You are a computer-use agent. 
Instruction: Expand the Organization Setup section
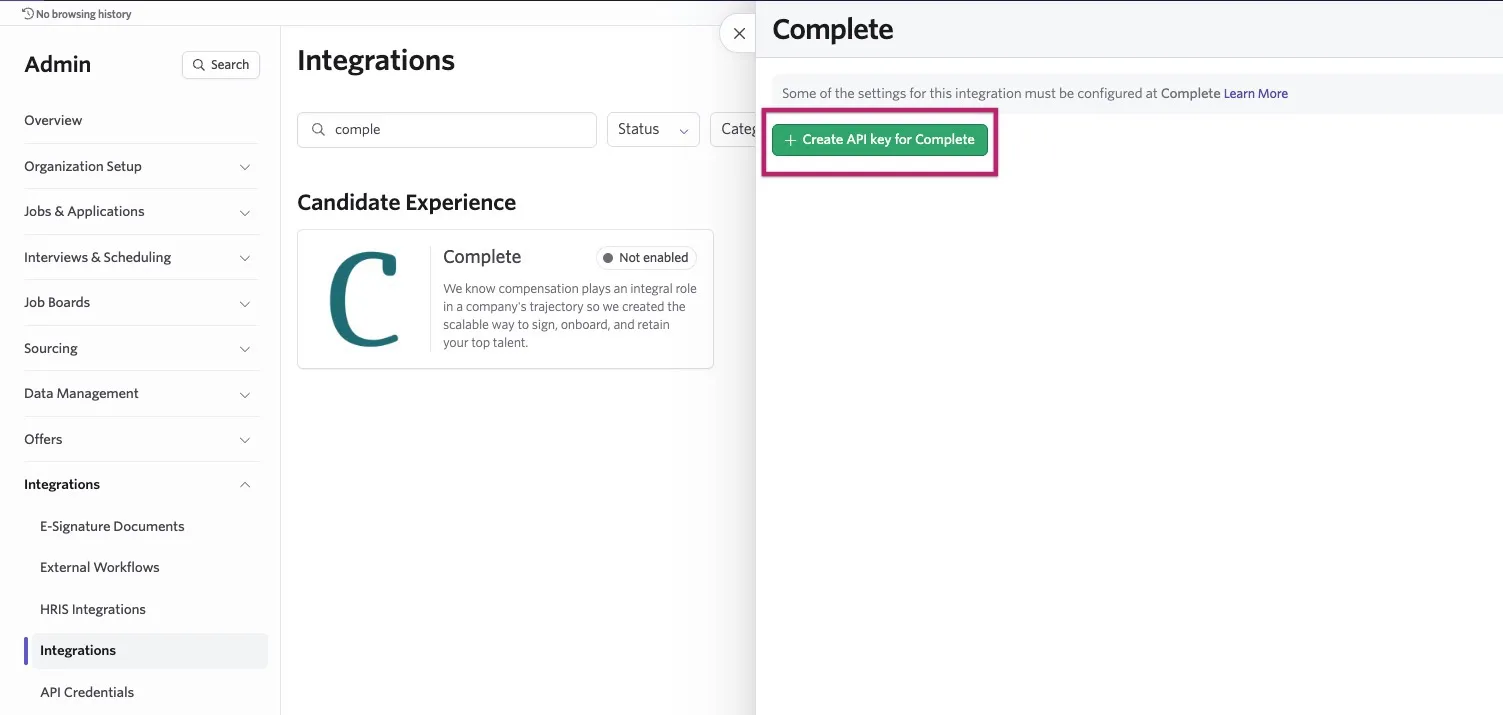pos(141,166)
